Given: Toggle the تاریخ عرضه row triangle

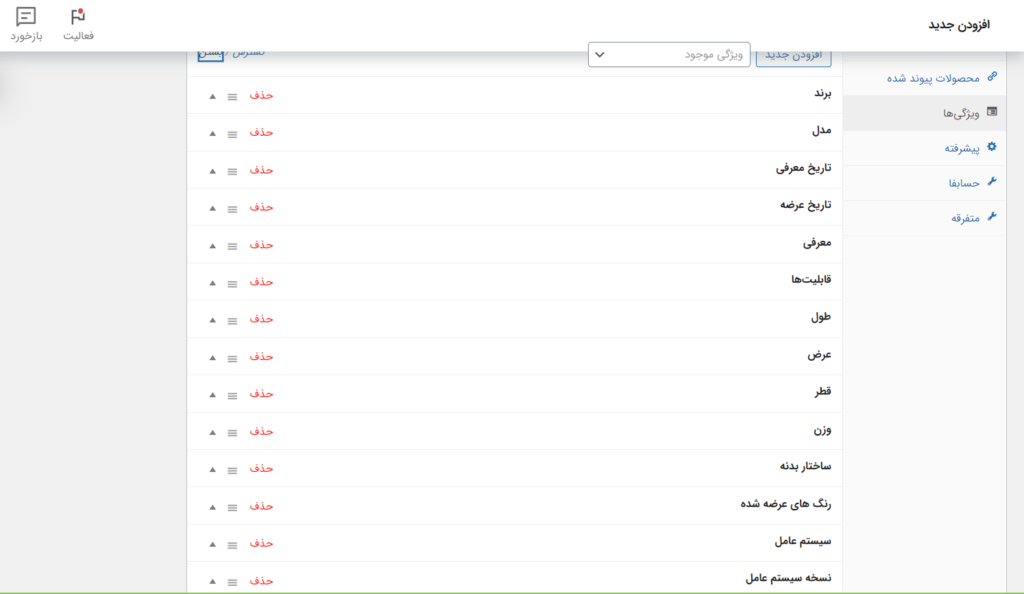Looking at the screenshot, I should pos(212,208).
